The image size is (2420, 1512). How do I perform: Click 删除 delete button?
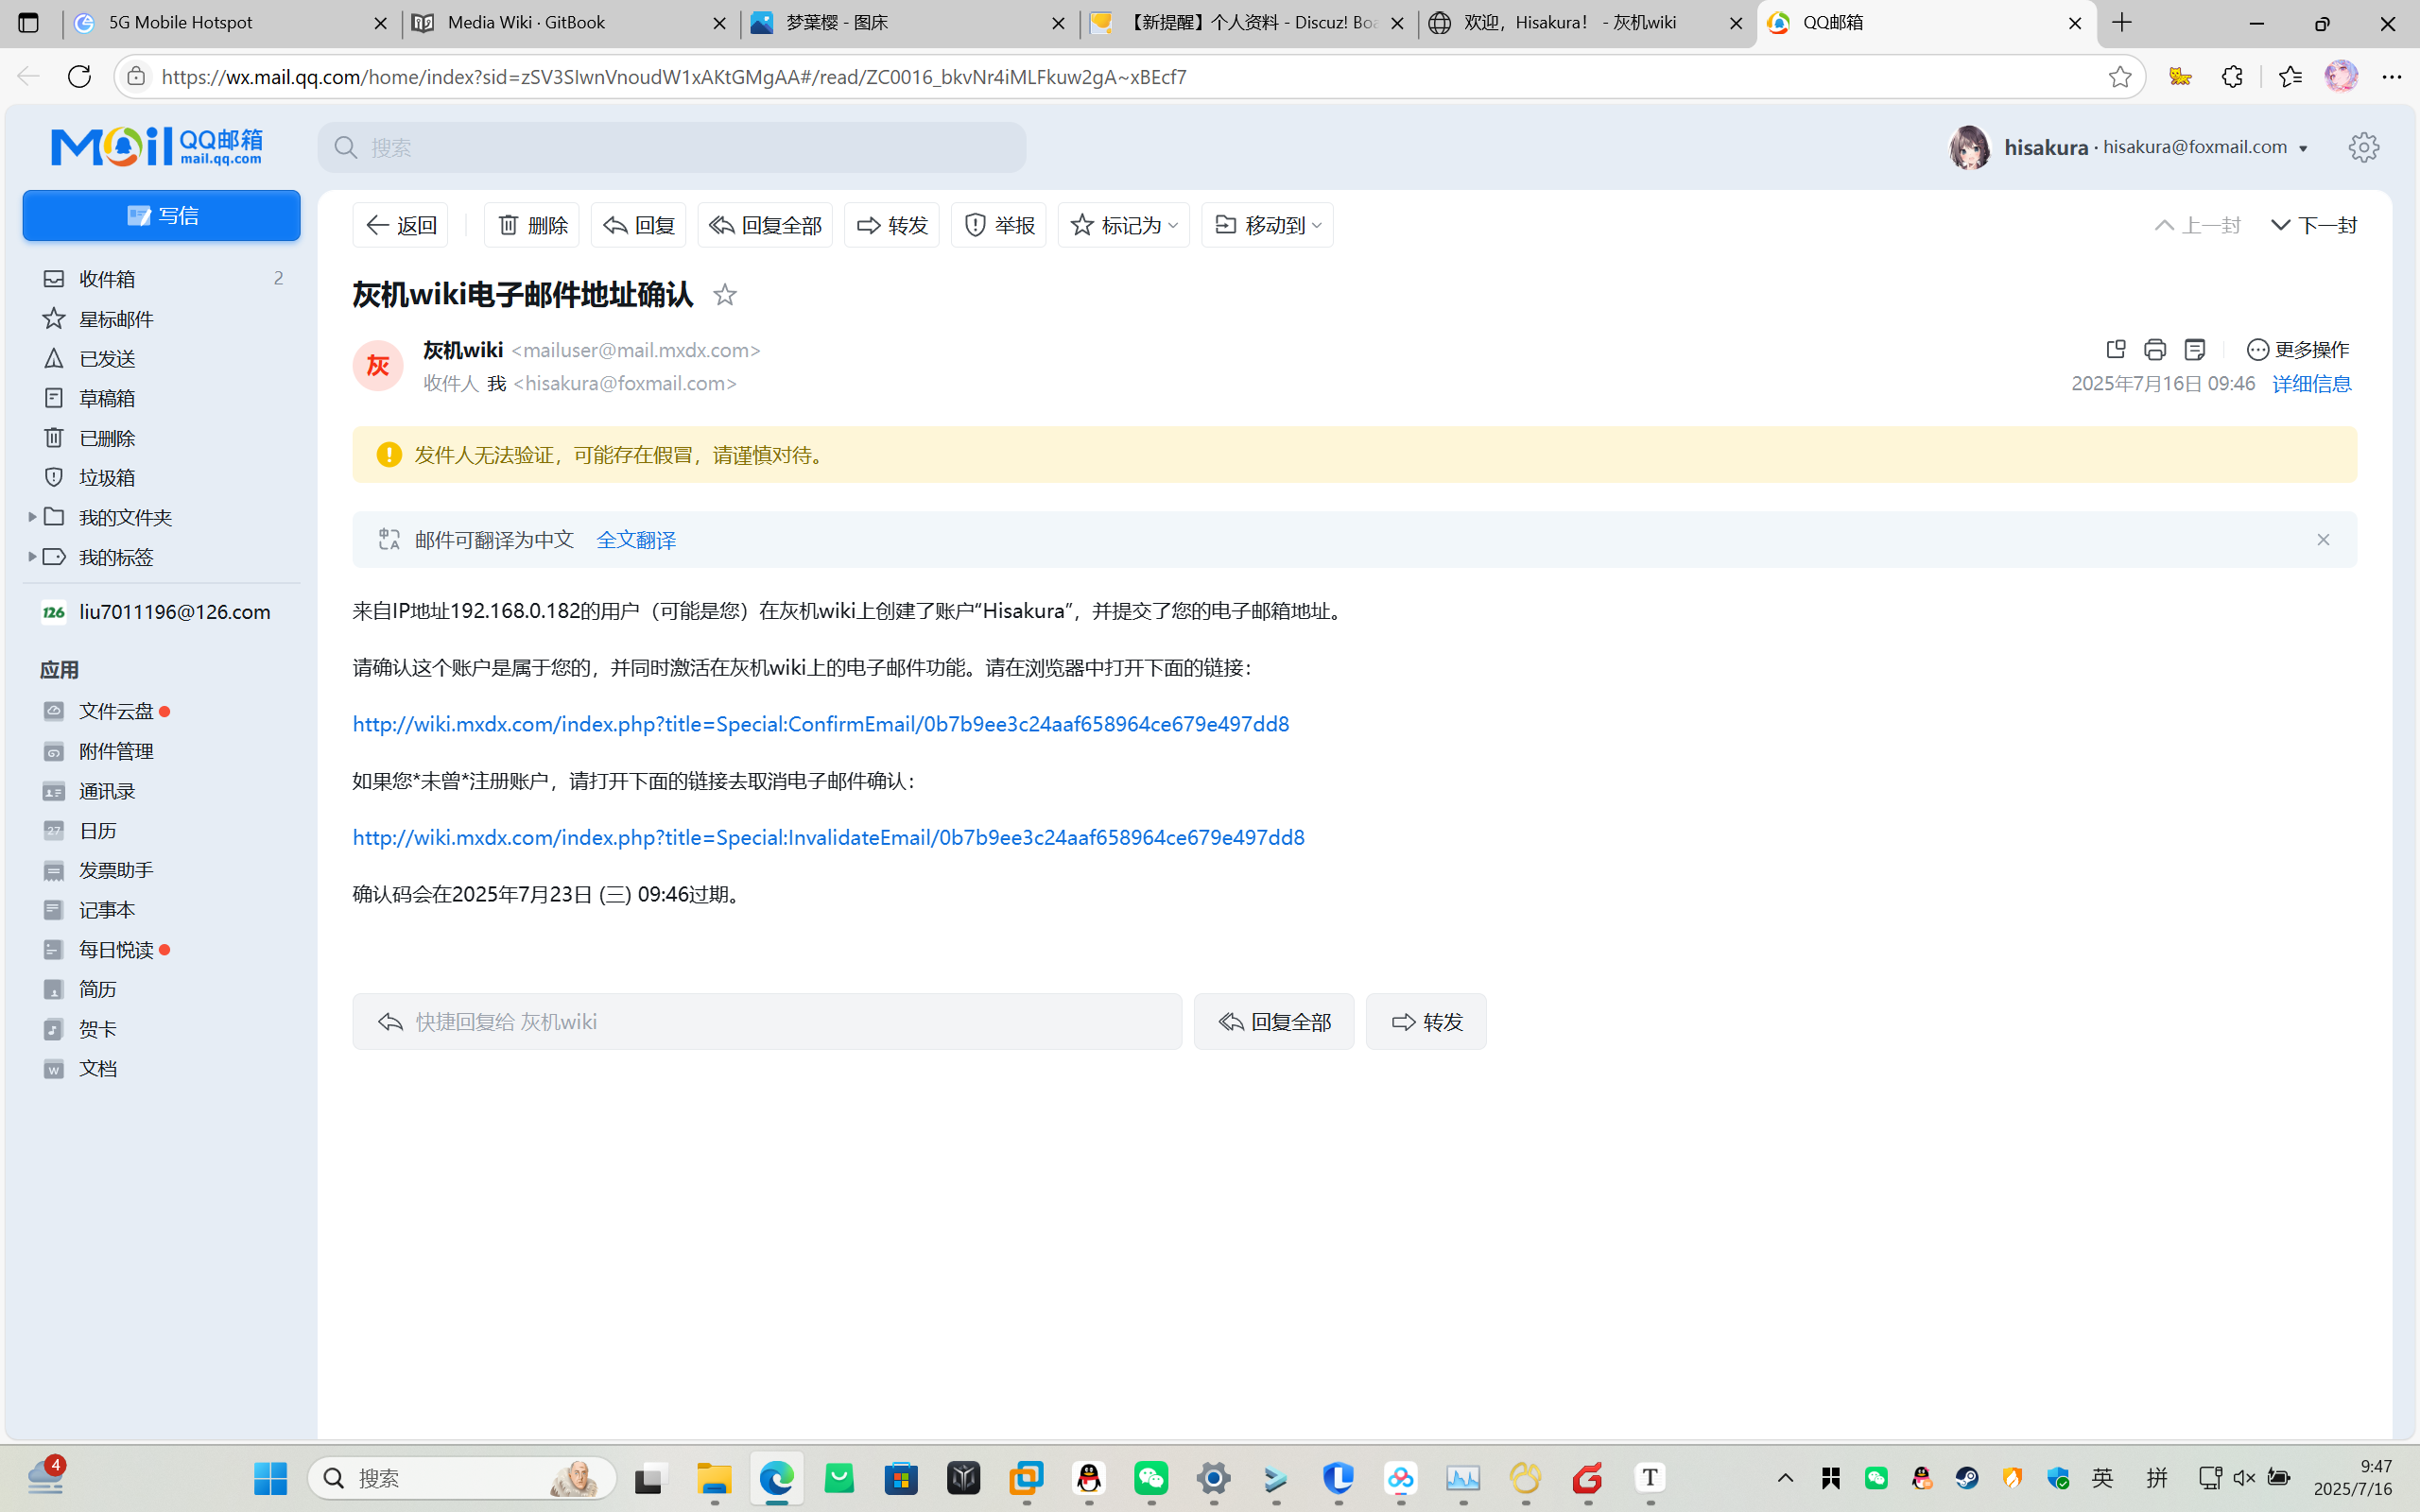[531, 225]
